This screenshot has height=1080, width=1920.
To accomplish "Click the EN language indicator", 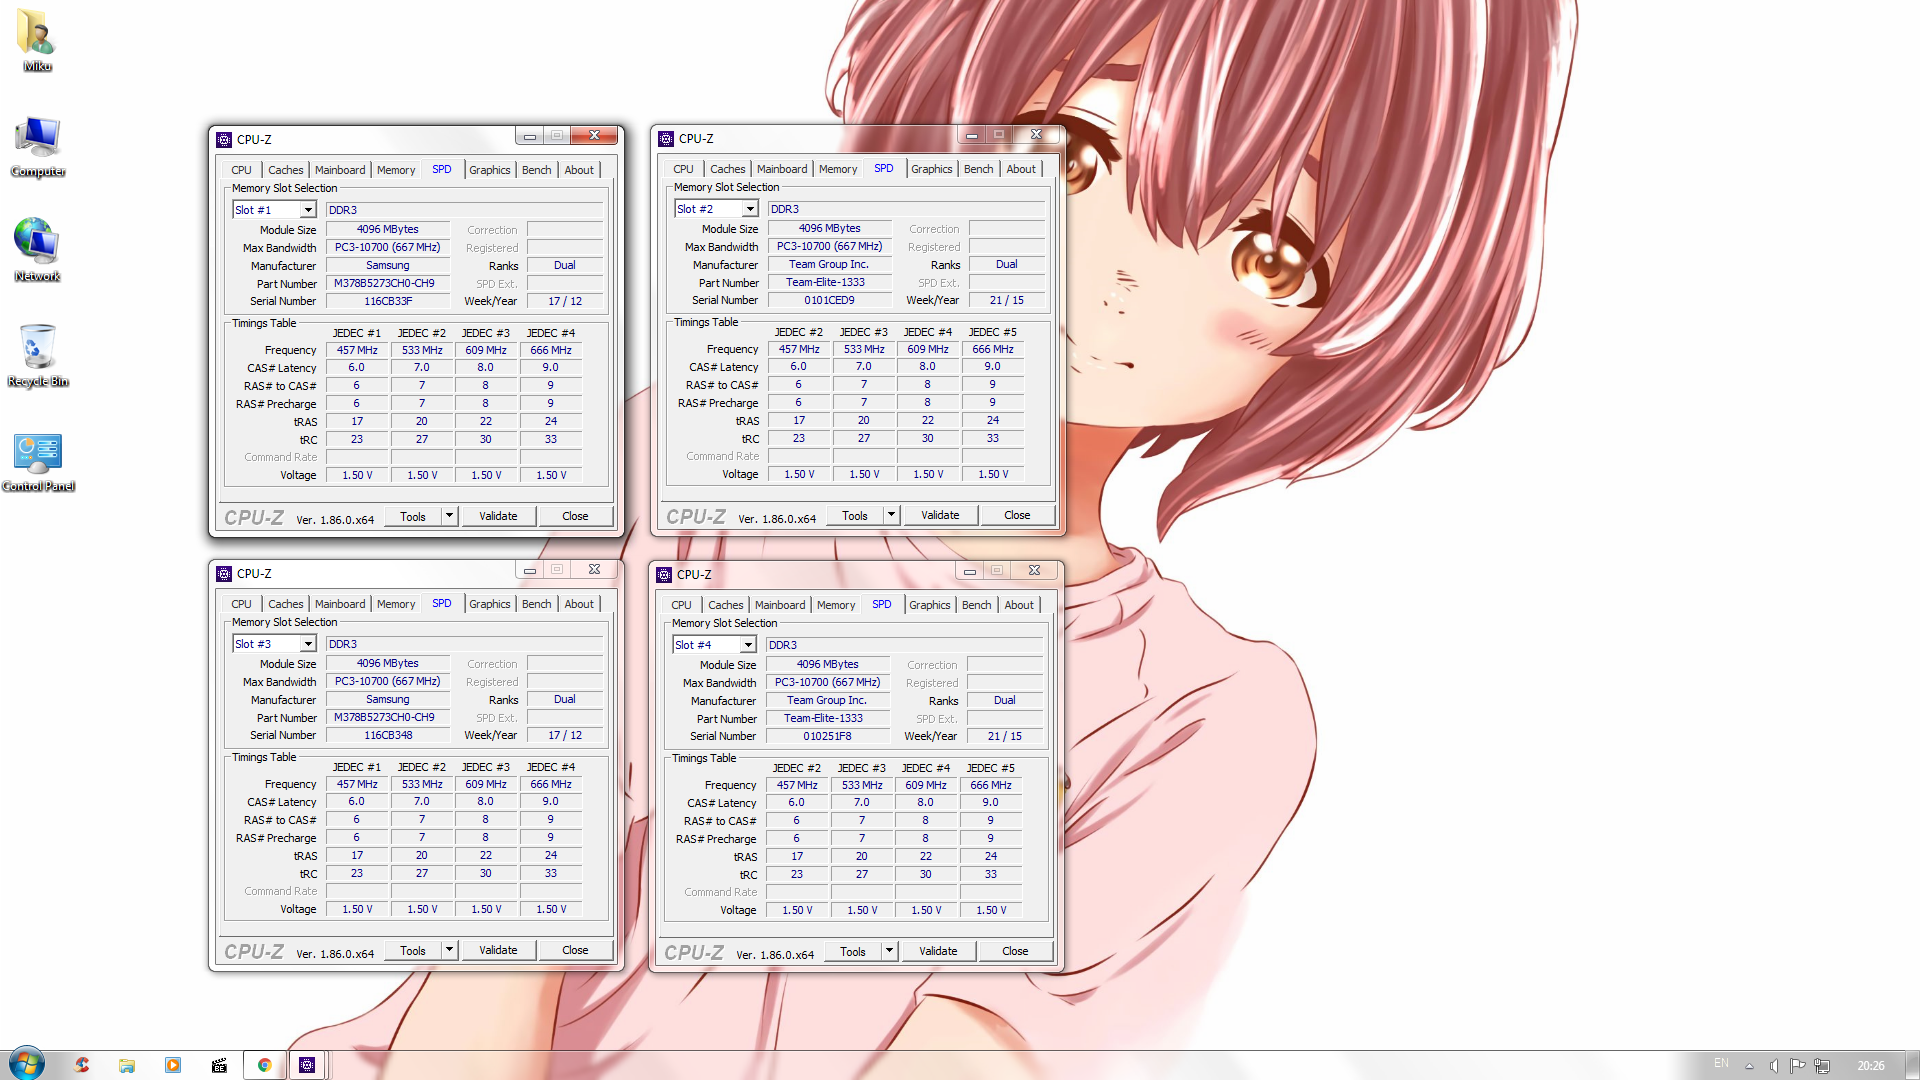I will [1721, 1063].
